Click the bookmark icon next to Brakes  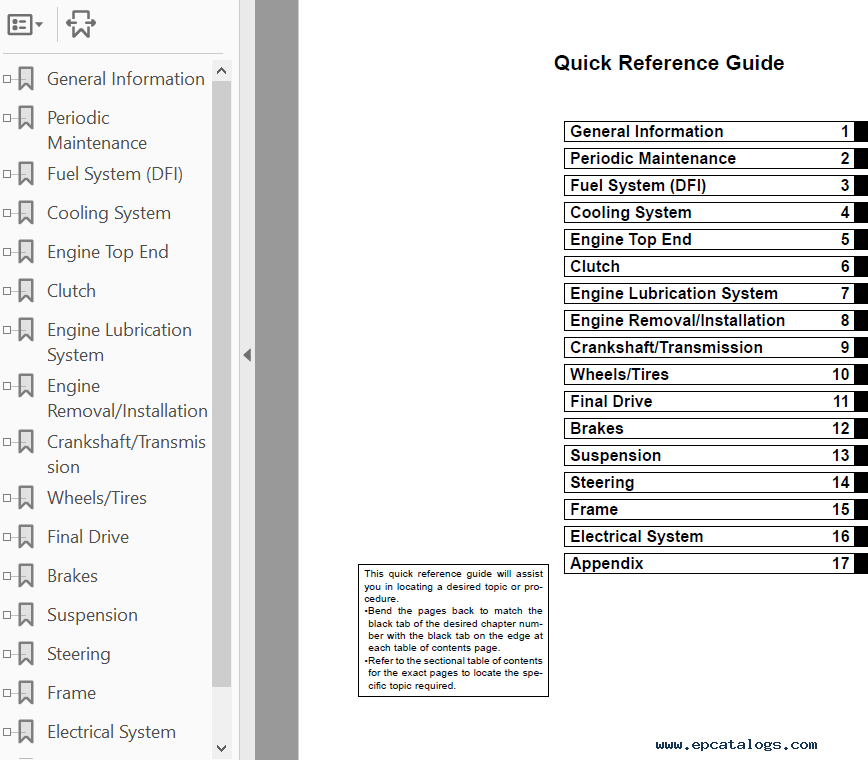click(x=26, y=577)
